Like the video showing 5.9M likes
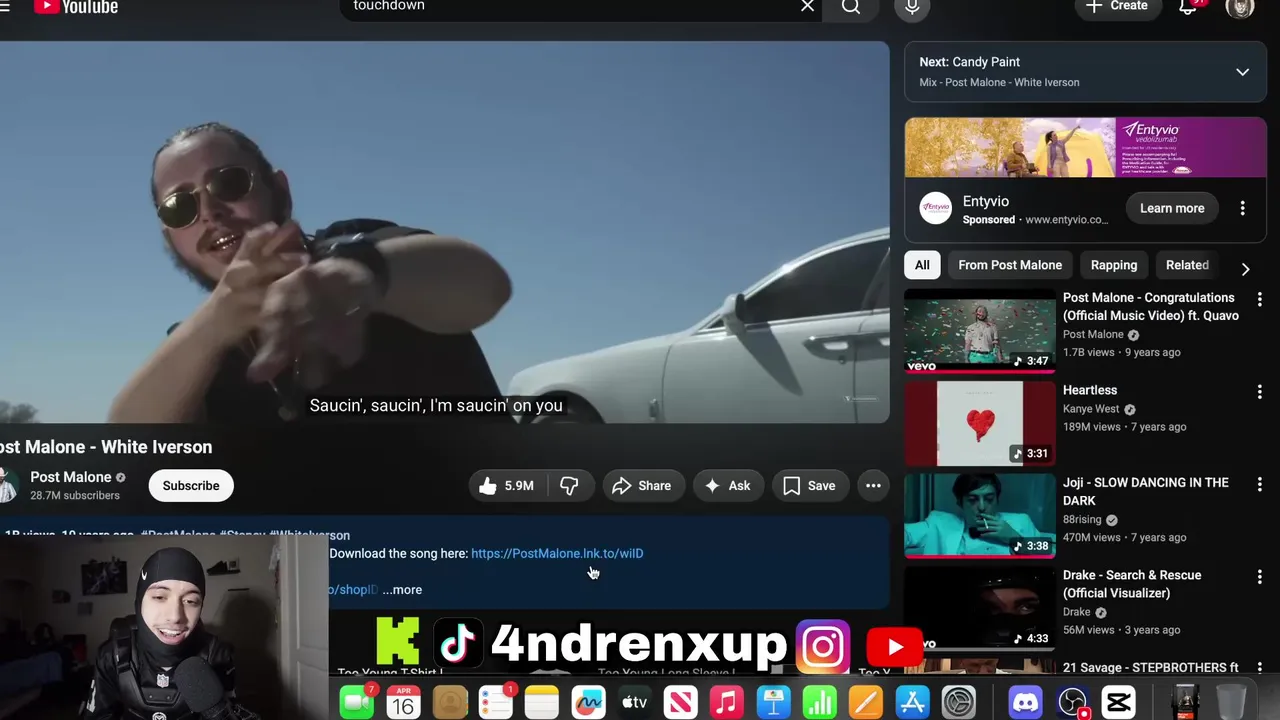This screenshot has height=720, width=1280. (x=507, y=486)
